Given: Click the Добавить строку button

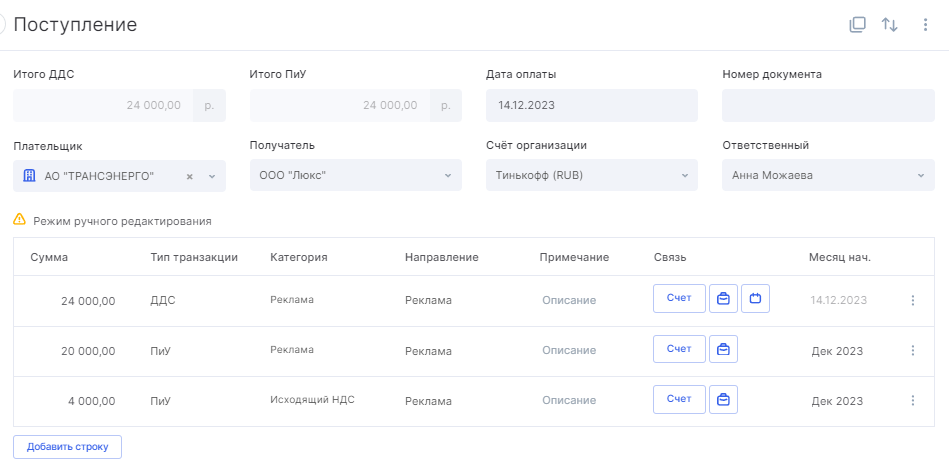Looking at the screenshot, I should pos(67,447).
